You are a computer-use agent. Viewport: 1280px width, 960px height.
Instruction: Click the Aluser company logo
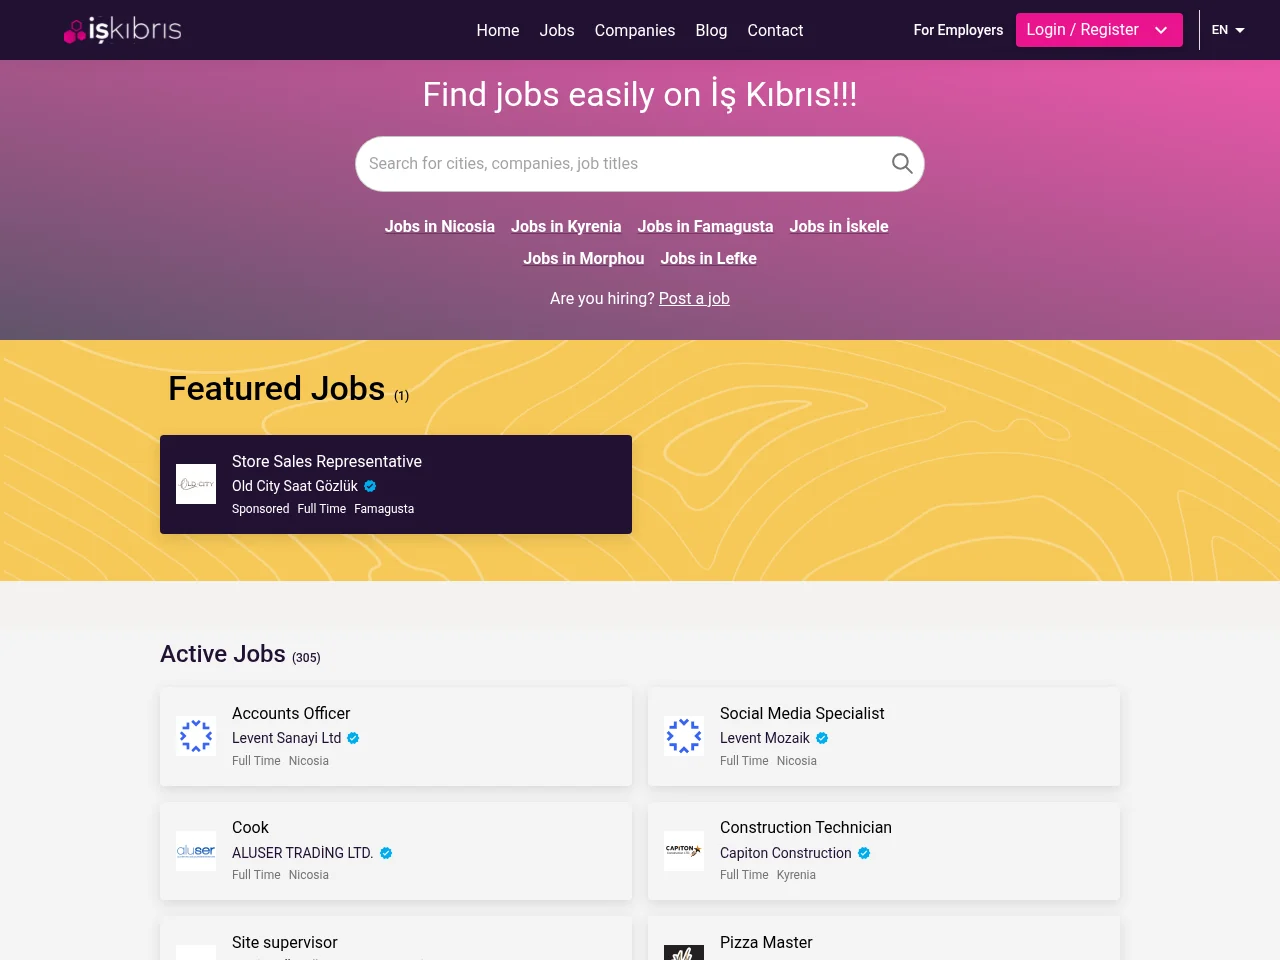(x=196, y=851)
